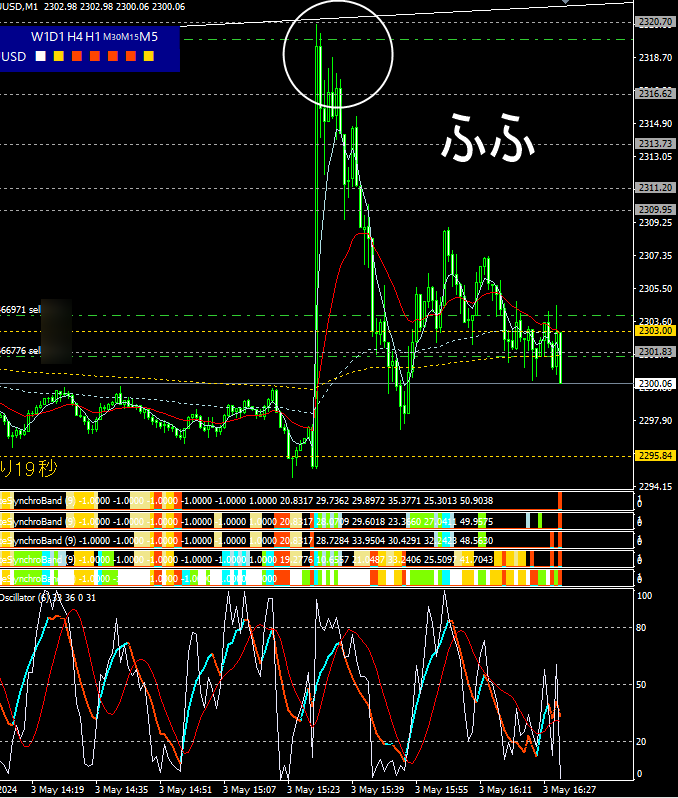Select the M5 timeframe label

pyautogui.click(x=149, y=37)
